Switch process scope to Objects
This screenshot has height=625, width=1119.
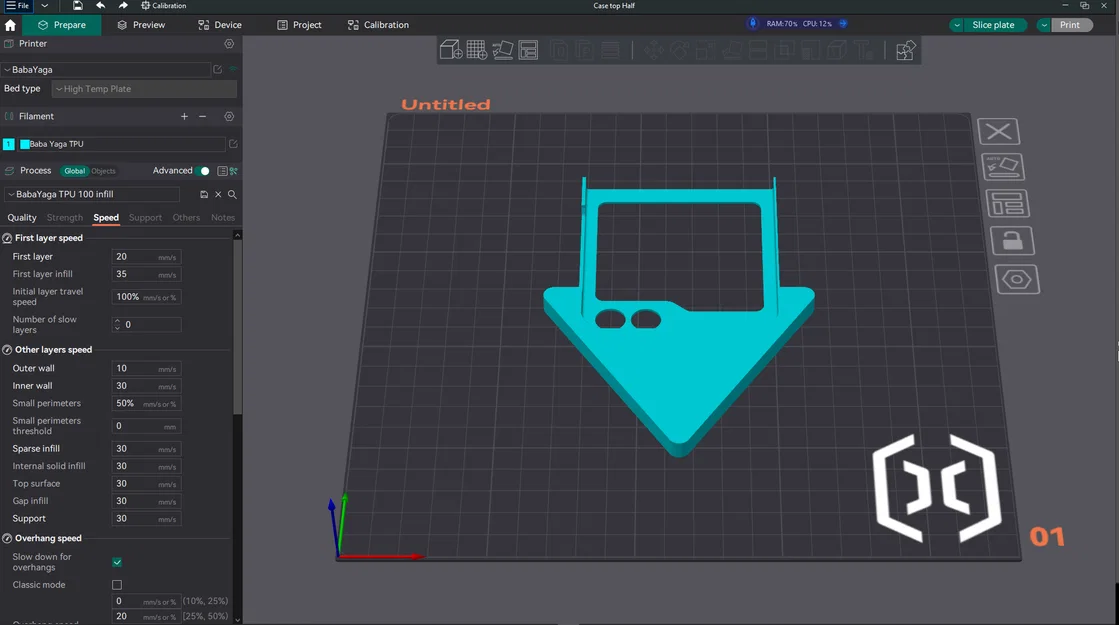tap(103, 171)
